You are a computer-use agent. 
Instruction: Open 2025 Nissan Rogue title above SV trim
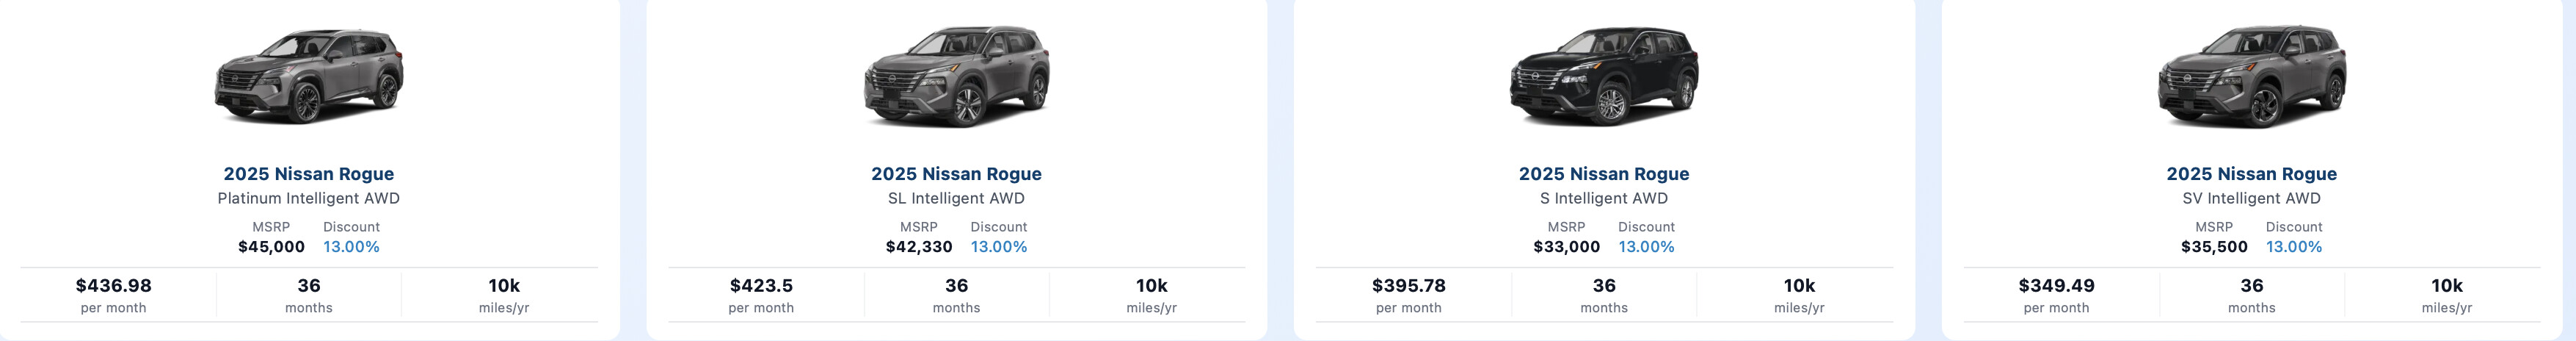coord(2252,174)
